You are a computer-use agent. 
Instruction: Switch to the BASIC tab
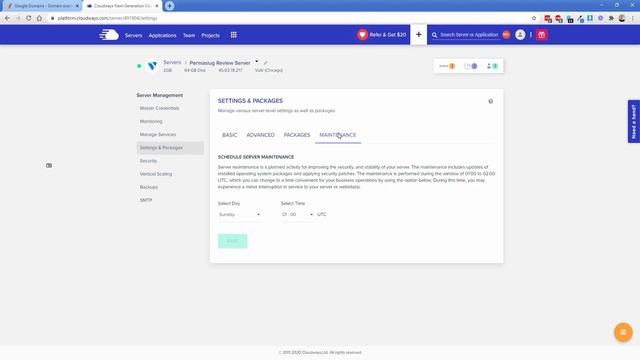[x=229, y=135]
